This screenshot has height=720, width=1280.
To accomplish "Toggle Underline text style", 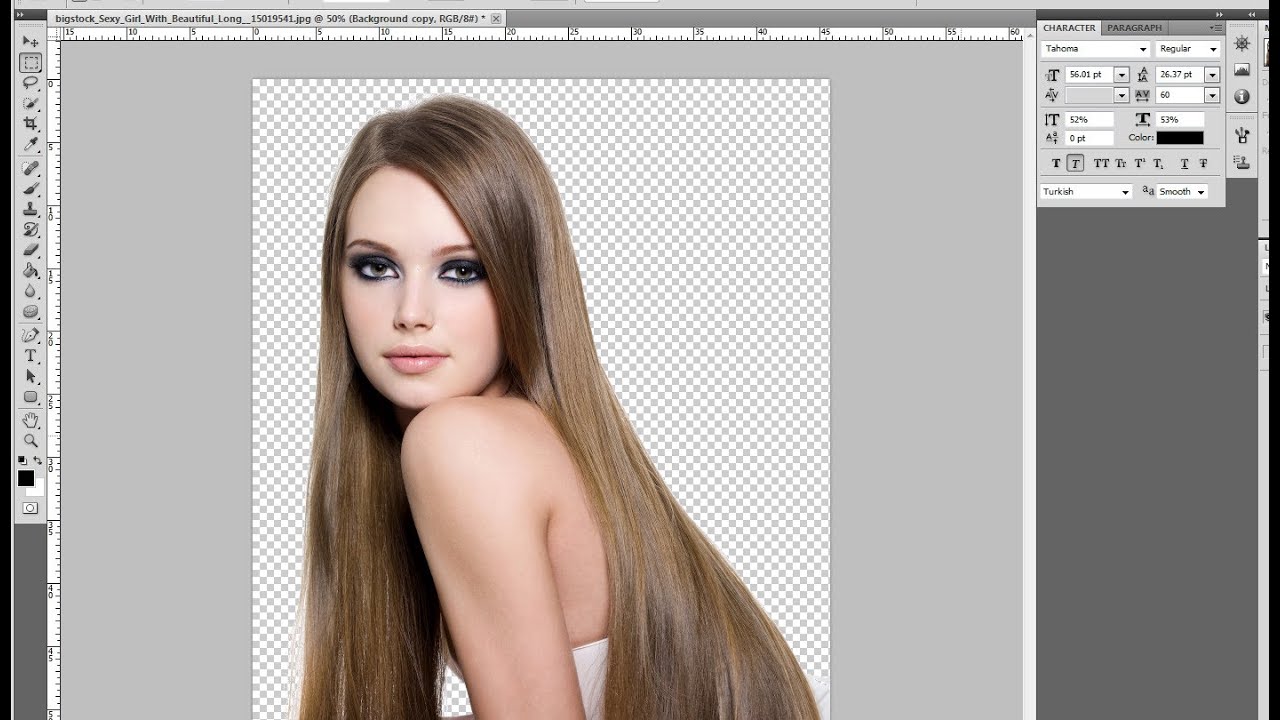I will [x=1184, y=163].
